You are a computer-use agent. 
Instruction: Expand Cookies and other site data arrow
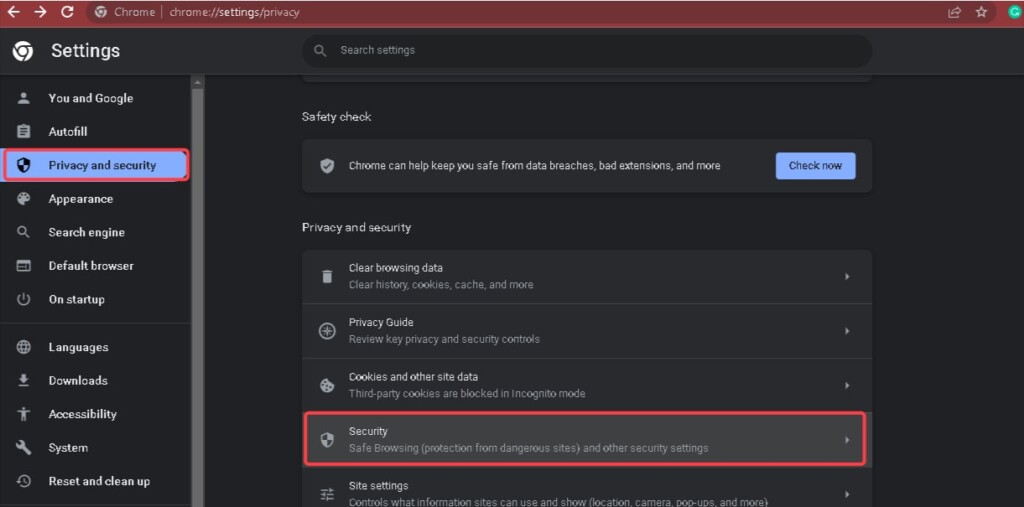pos(847,385)
